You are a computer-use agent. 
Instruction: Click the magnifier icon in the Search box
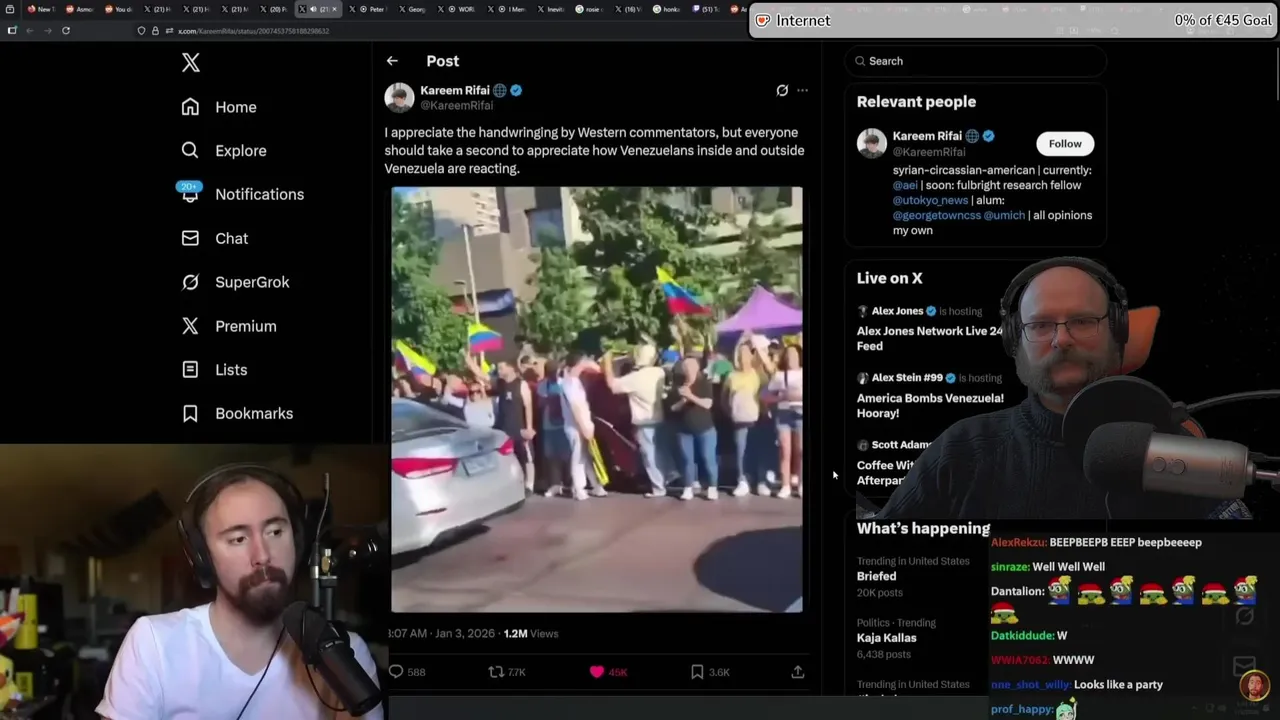pos(860,61)
